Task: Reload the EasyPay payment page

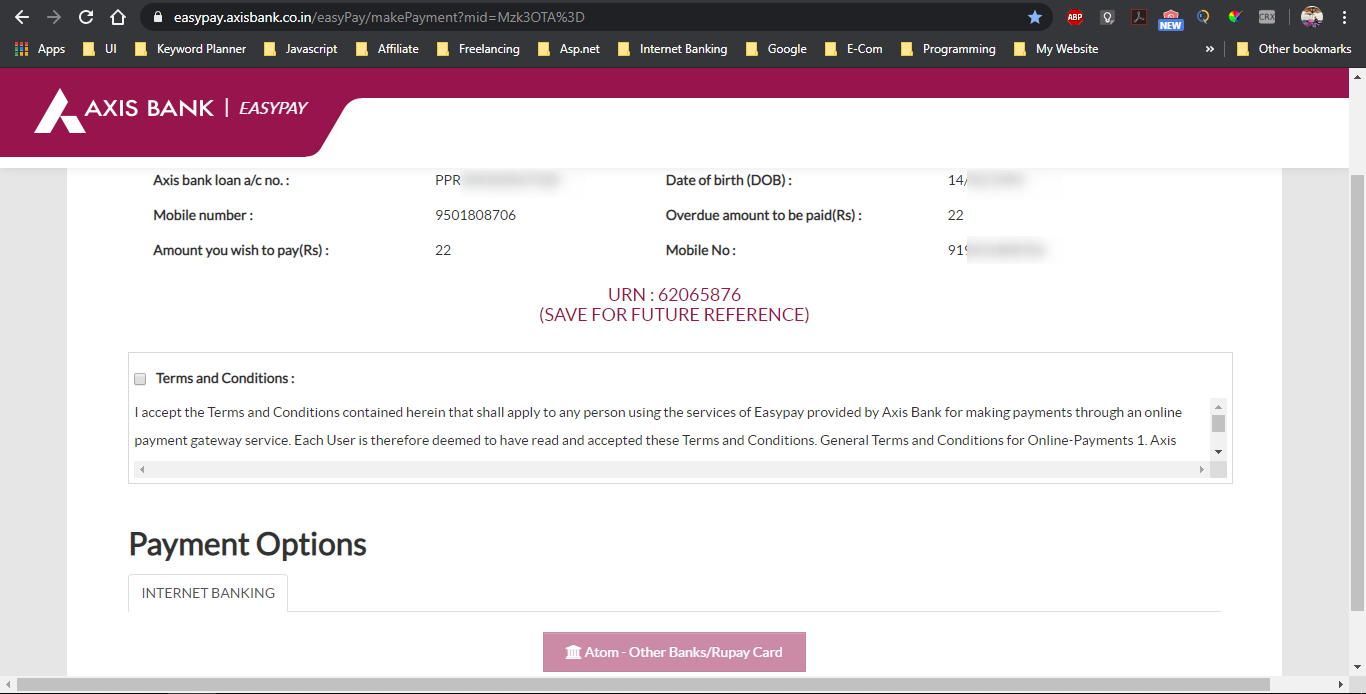Action: (86, 16)
